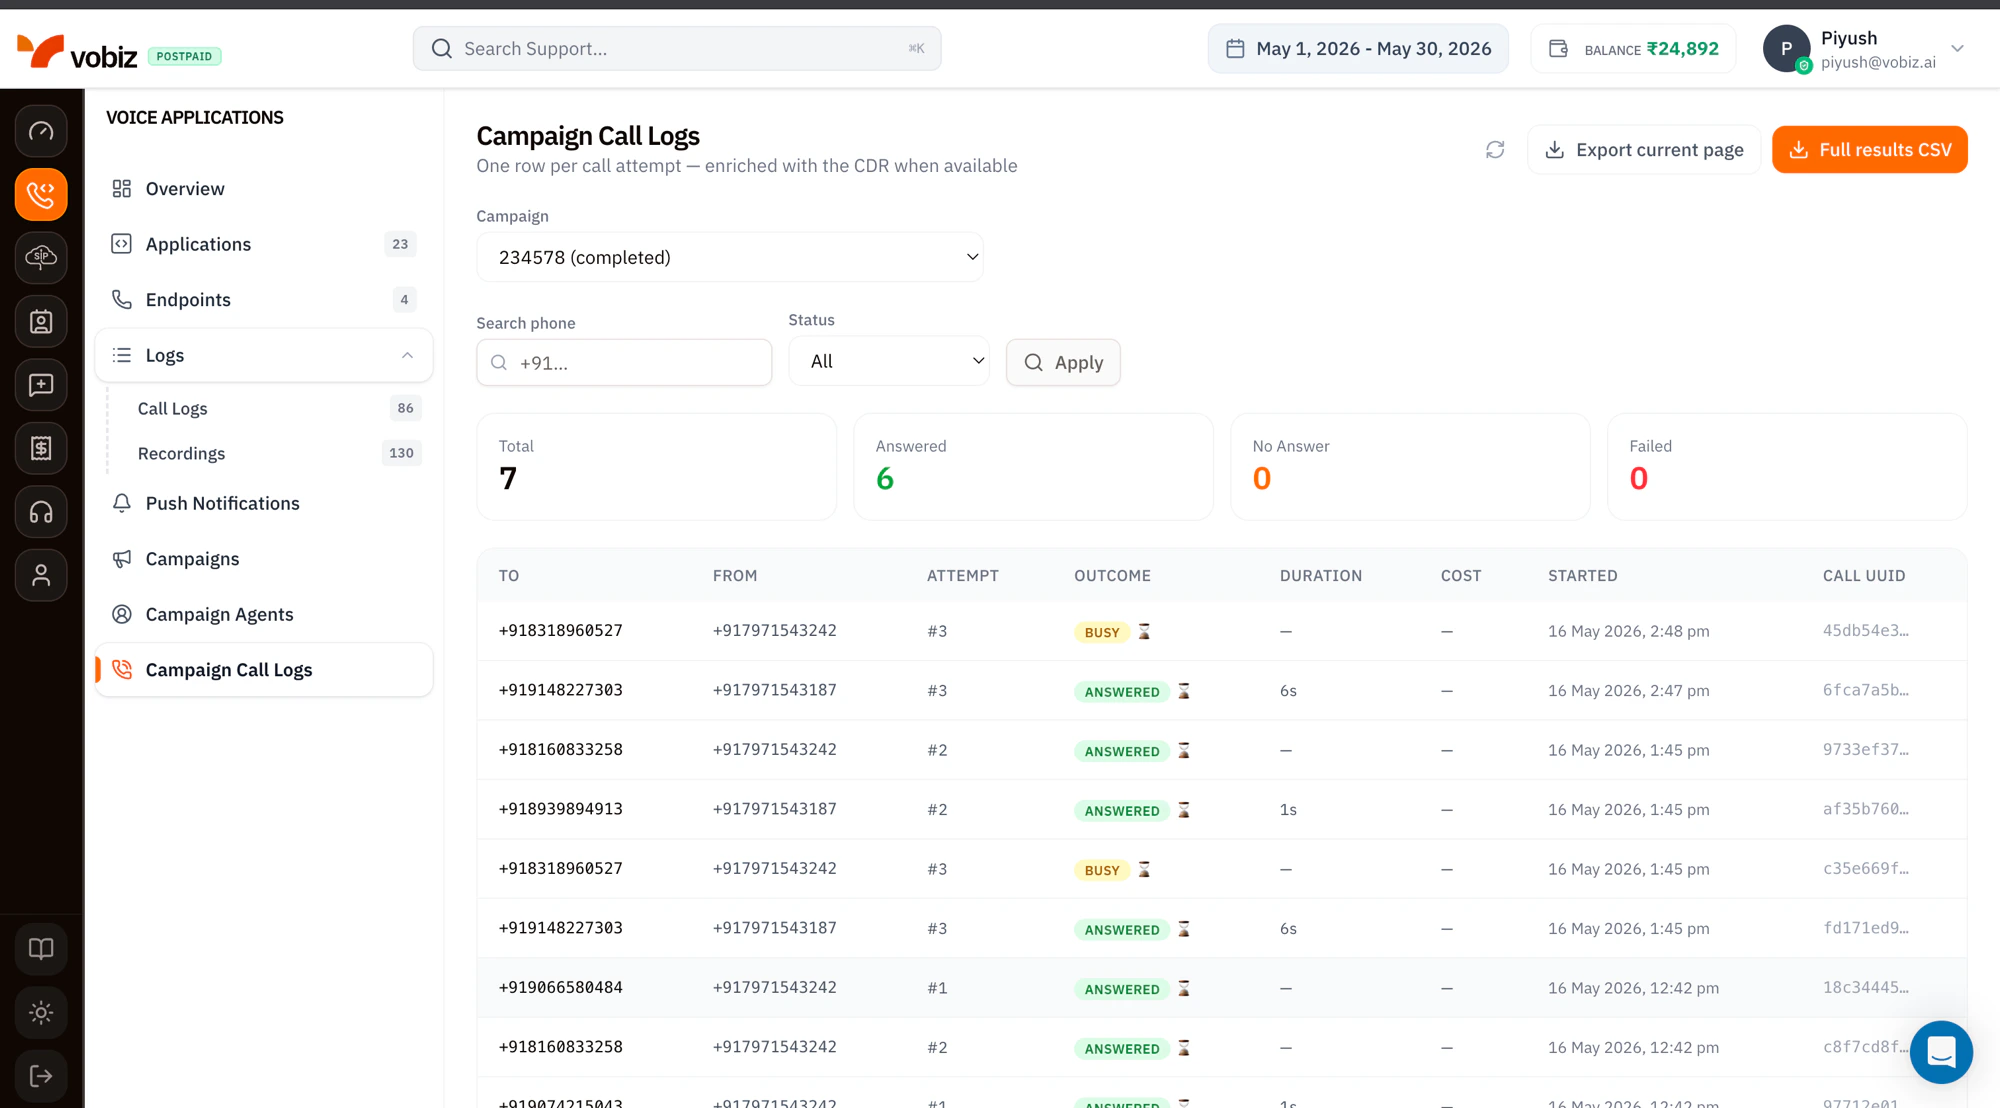
Task: Open the date range picker
Action: [x=1358, y=49]
